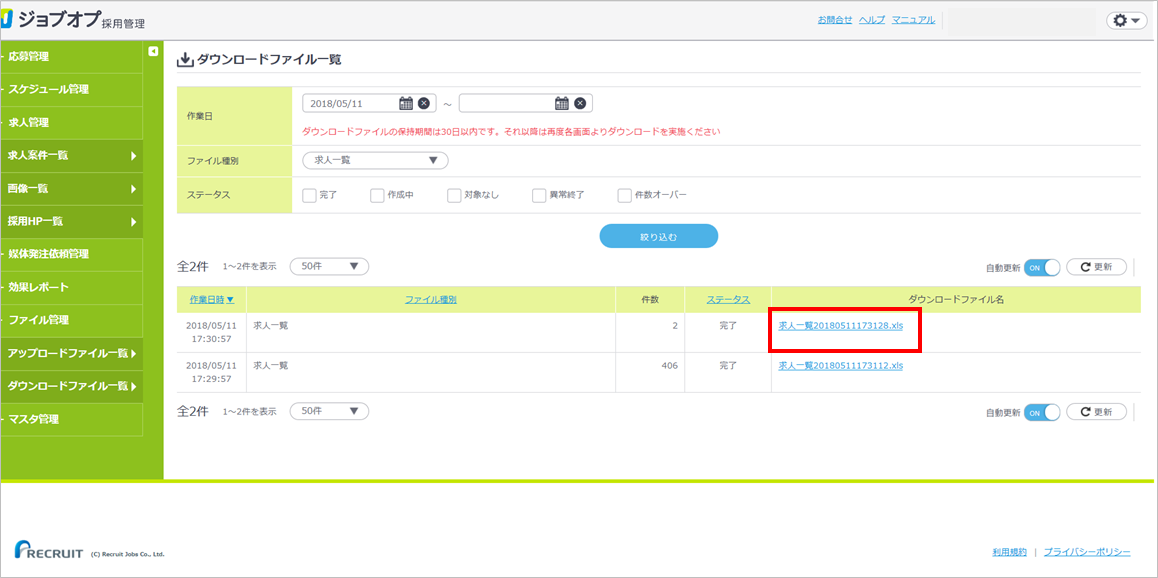Image resolution: width=1158 pixels, height=578 pixels.
Task: Open the end date calendar picker
Action: click(x=562, y=103)
